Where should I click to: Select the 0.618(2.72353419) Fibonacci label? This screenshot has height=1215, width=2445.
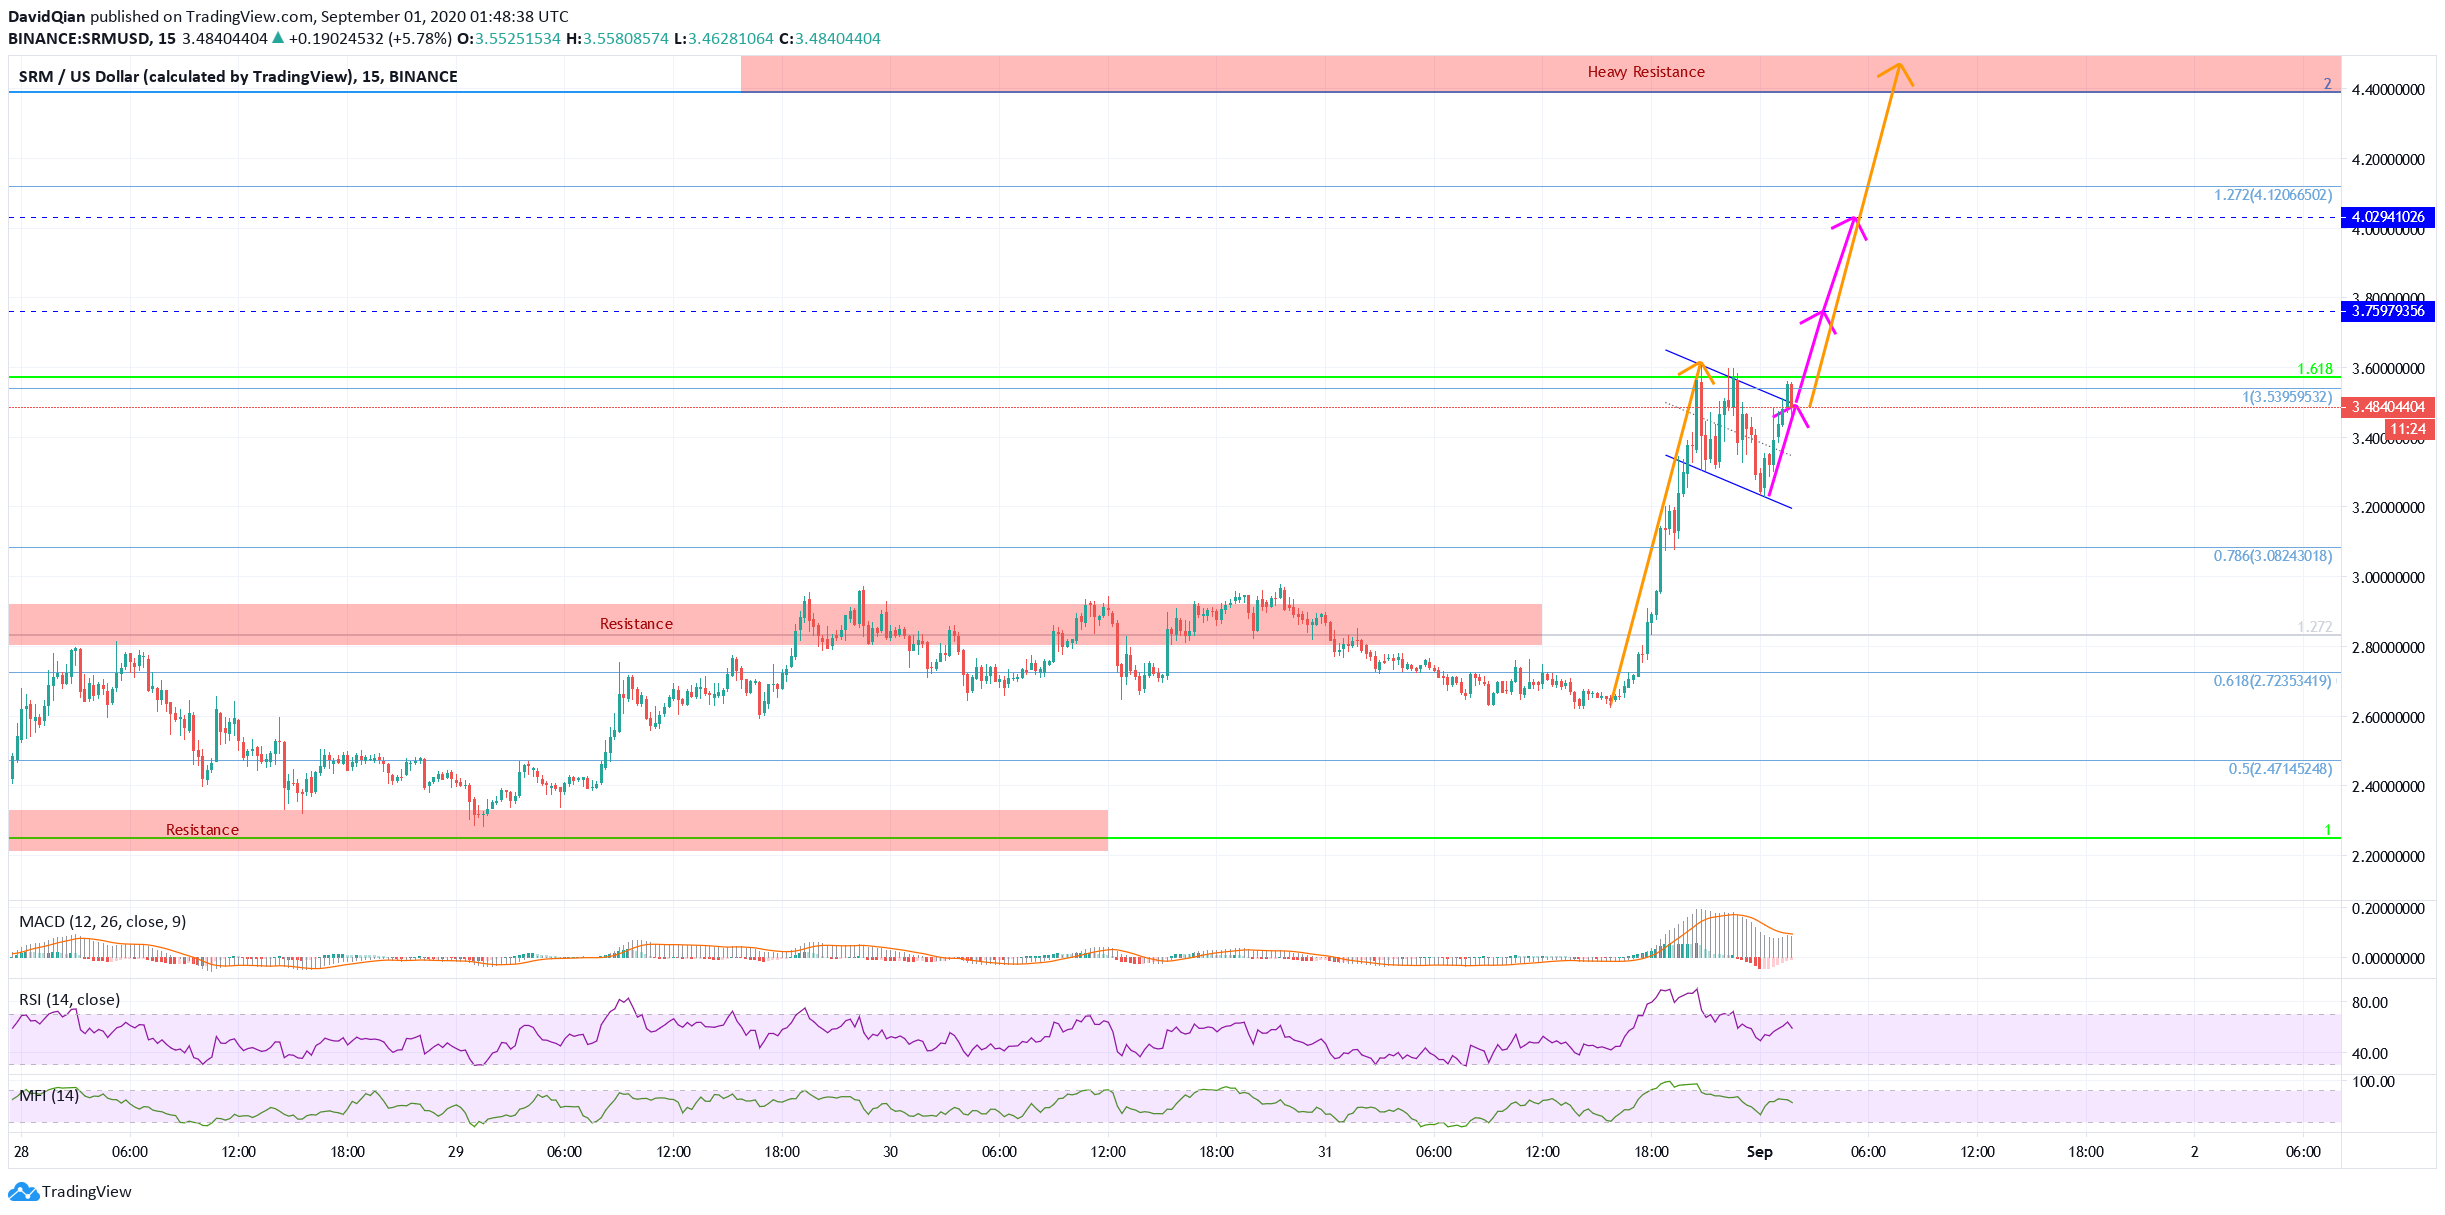[x=2272, y=681]
